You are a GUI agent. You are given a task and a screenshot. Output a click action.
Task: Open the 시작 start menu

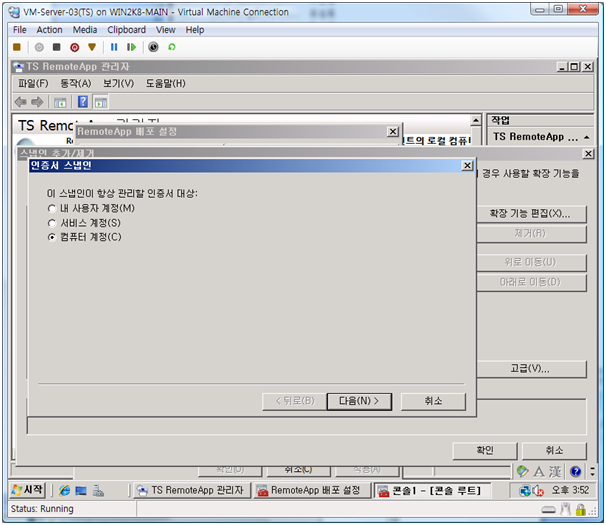coord(27,490)
